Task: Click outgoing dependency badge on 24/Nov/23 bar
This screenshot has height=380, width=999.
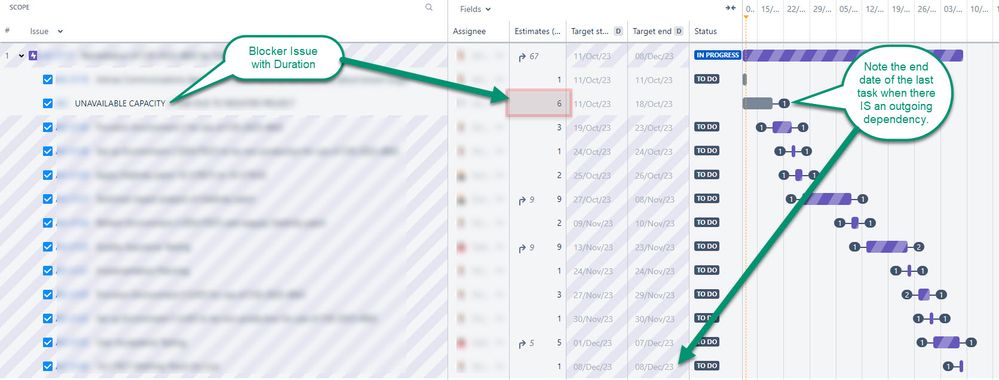Action: 922,271
